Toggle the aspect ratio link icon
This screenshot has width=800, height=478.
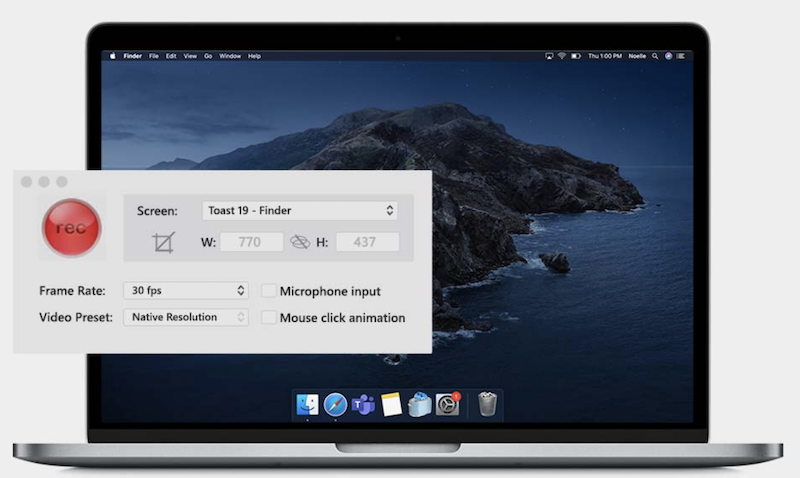[300, 242]
